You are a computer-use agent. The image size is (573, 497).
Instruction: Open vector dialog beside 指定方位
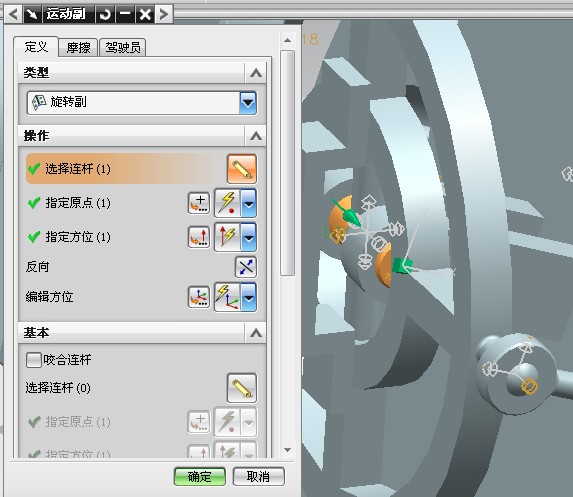[199, 237]
